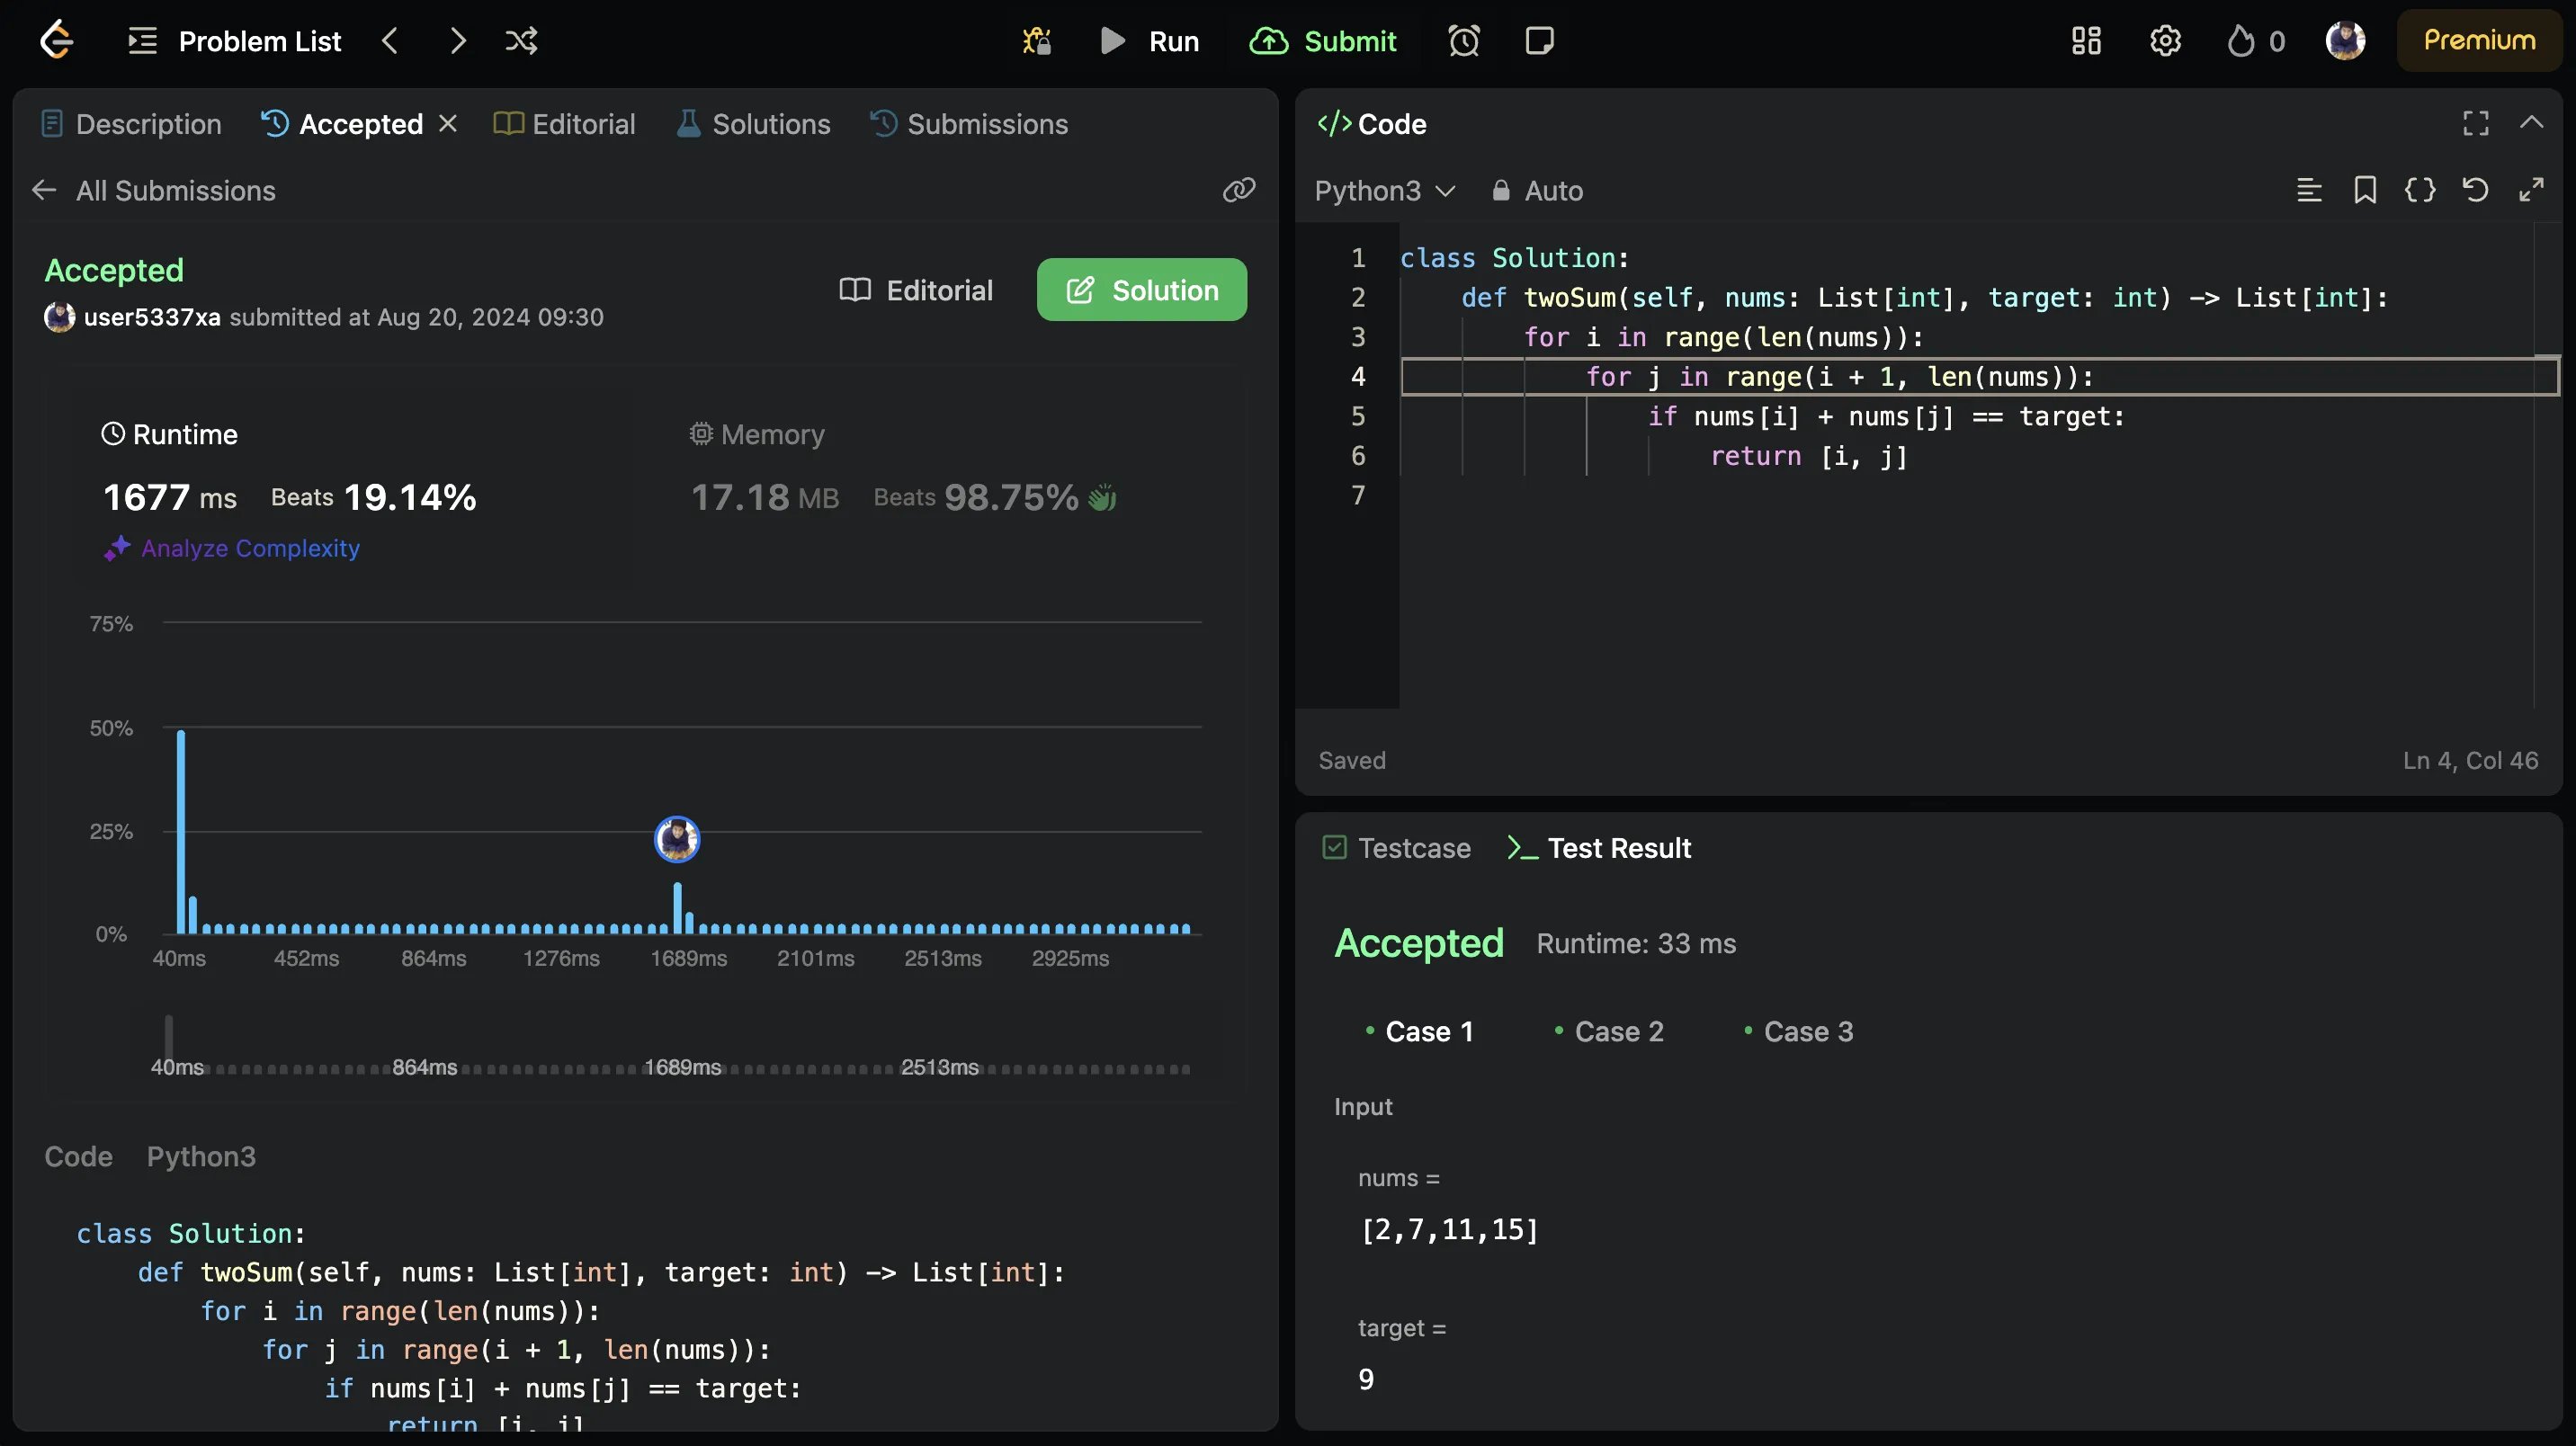Open the debugger bug icon
Viewport: 2576px width, 1446px height.
[x=1036, y=41]
